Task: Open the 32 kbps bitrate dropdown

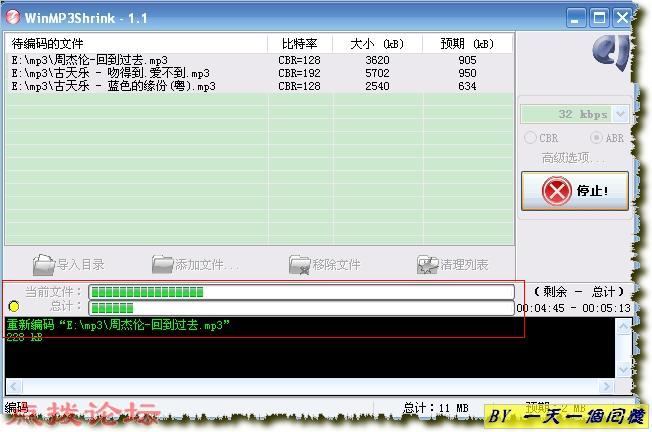Action: pyautogui.click(x=574, y=114)
